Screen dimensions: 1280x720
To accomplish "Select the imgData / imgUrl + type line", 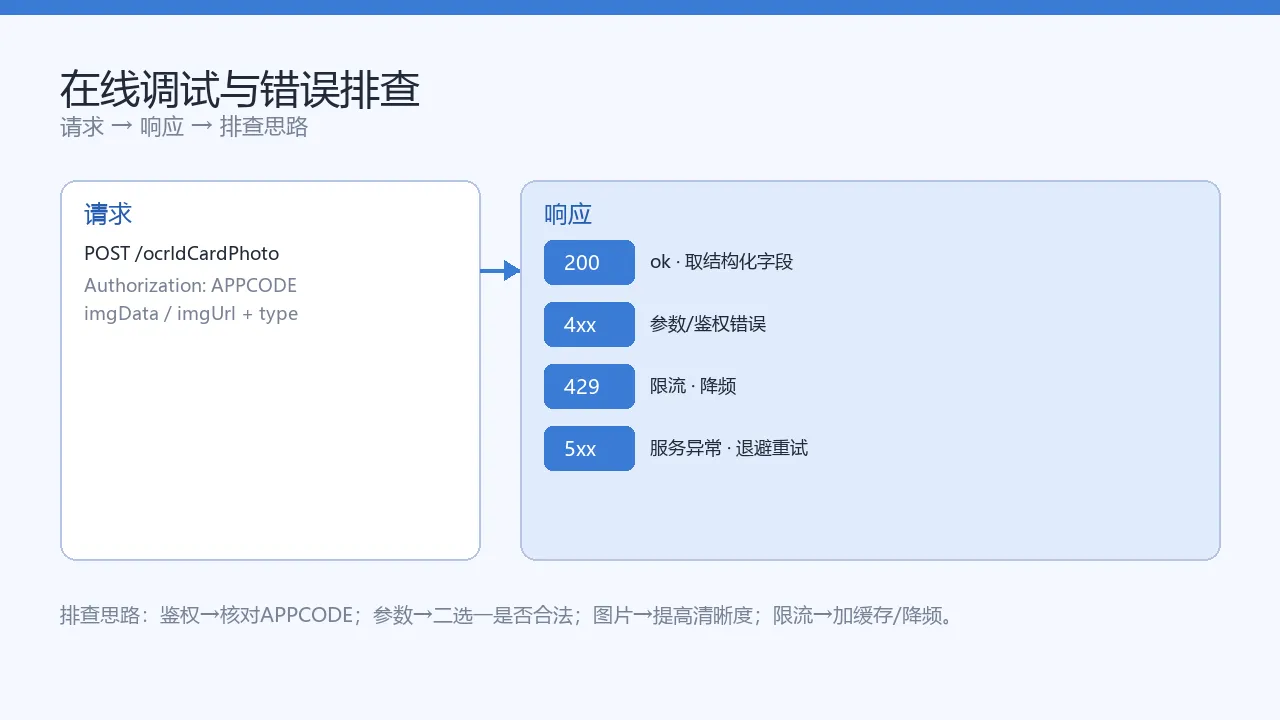I will 191,313.
